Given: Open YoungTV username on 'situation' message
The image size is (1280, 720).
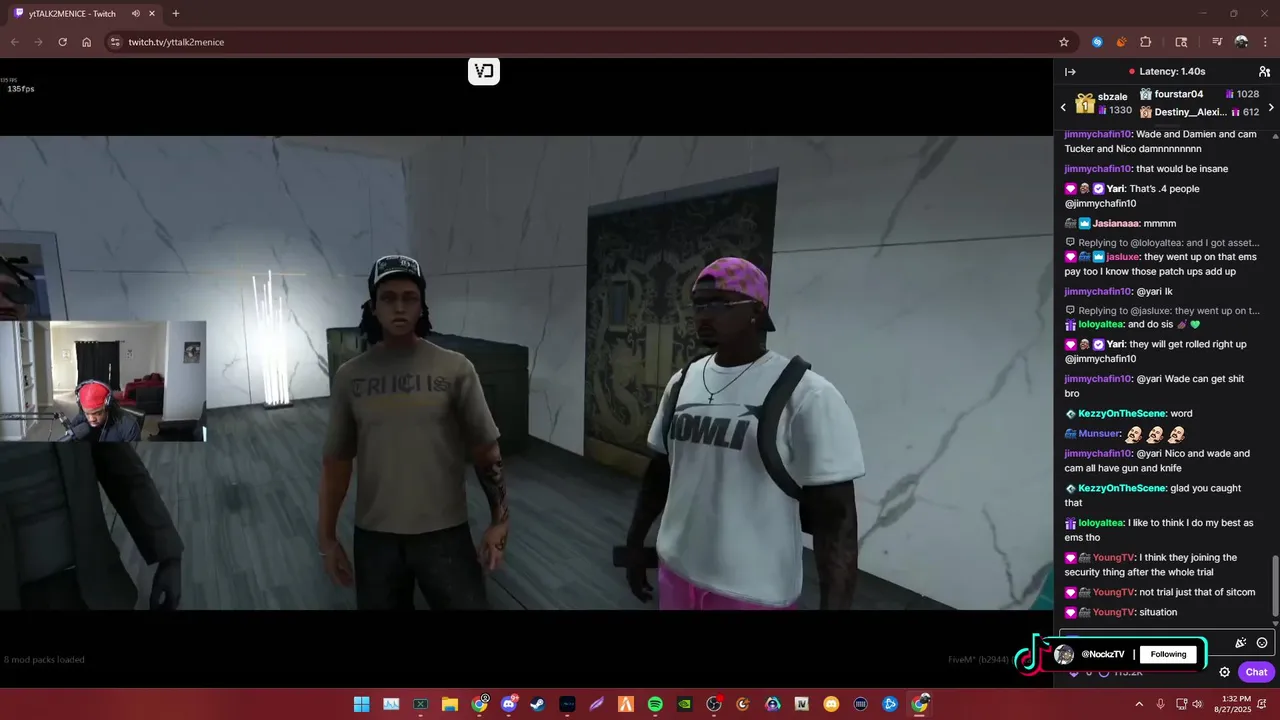Looking at the screenshot, I should 1113,612.
